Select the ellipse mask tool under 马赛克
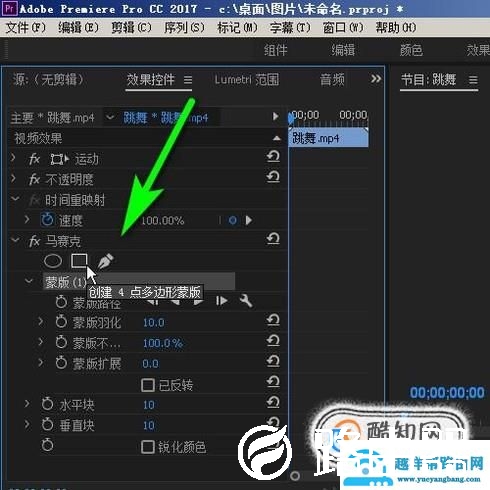The width and height of the screenshot is (490, 490). tap(53, 261)
